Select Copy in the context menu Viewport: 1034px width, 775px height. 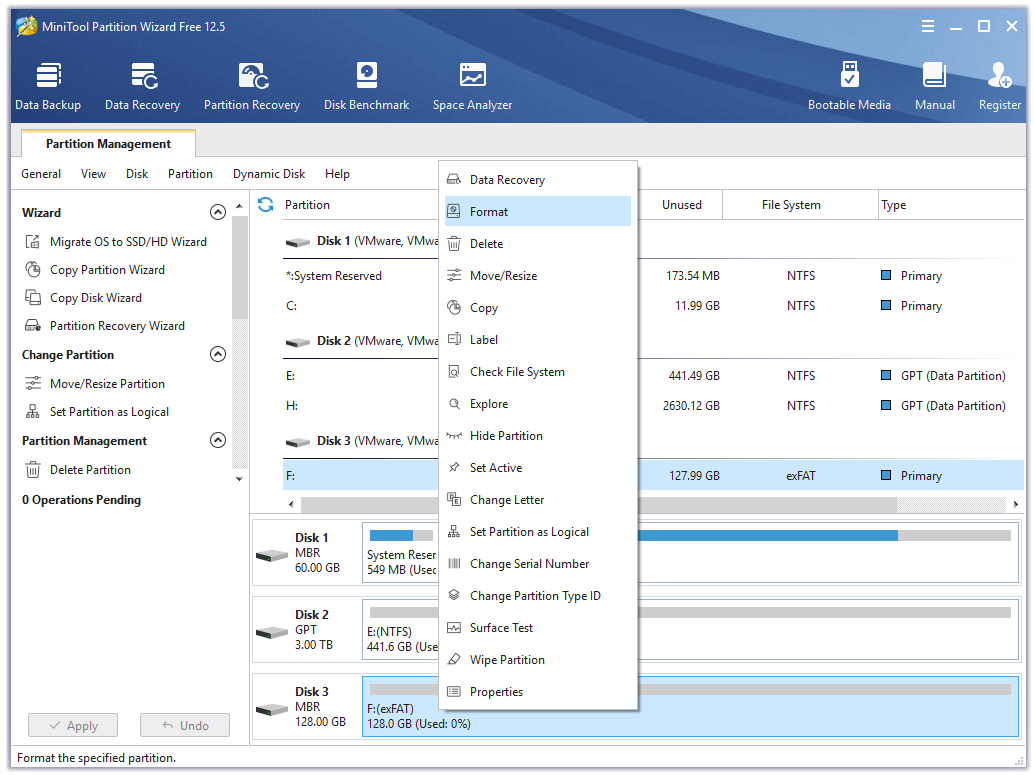pyautogui.click(x=538, y=307)
